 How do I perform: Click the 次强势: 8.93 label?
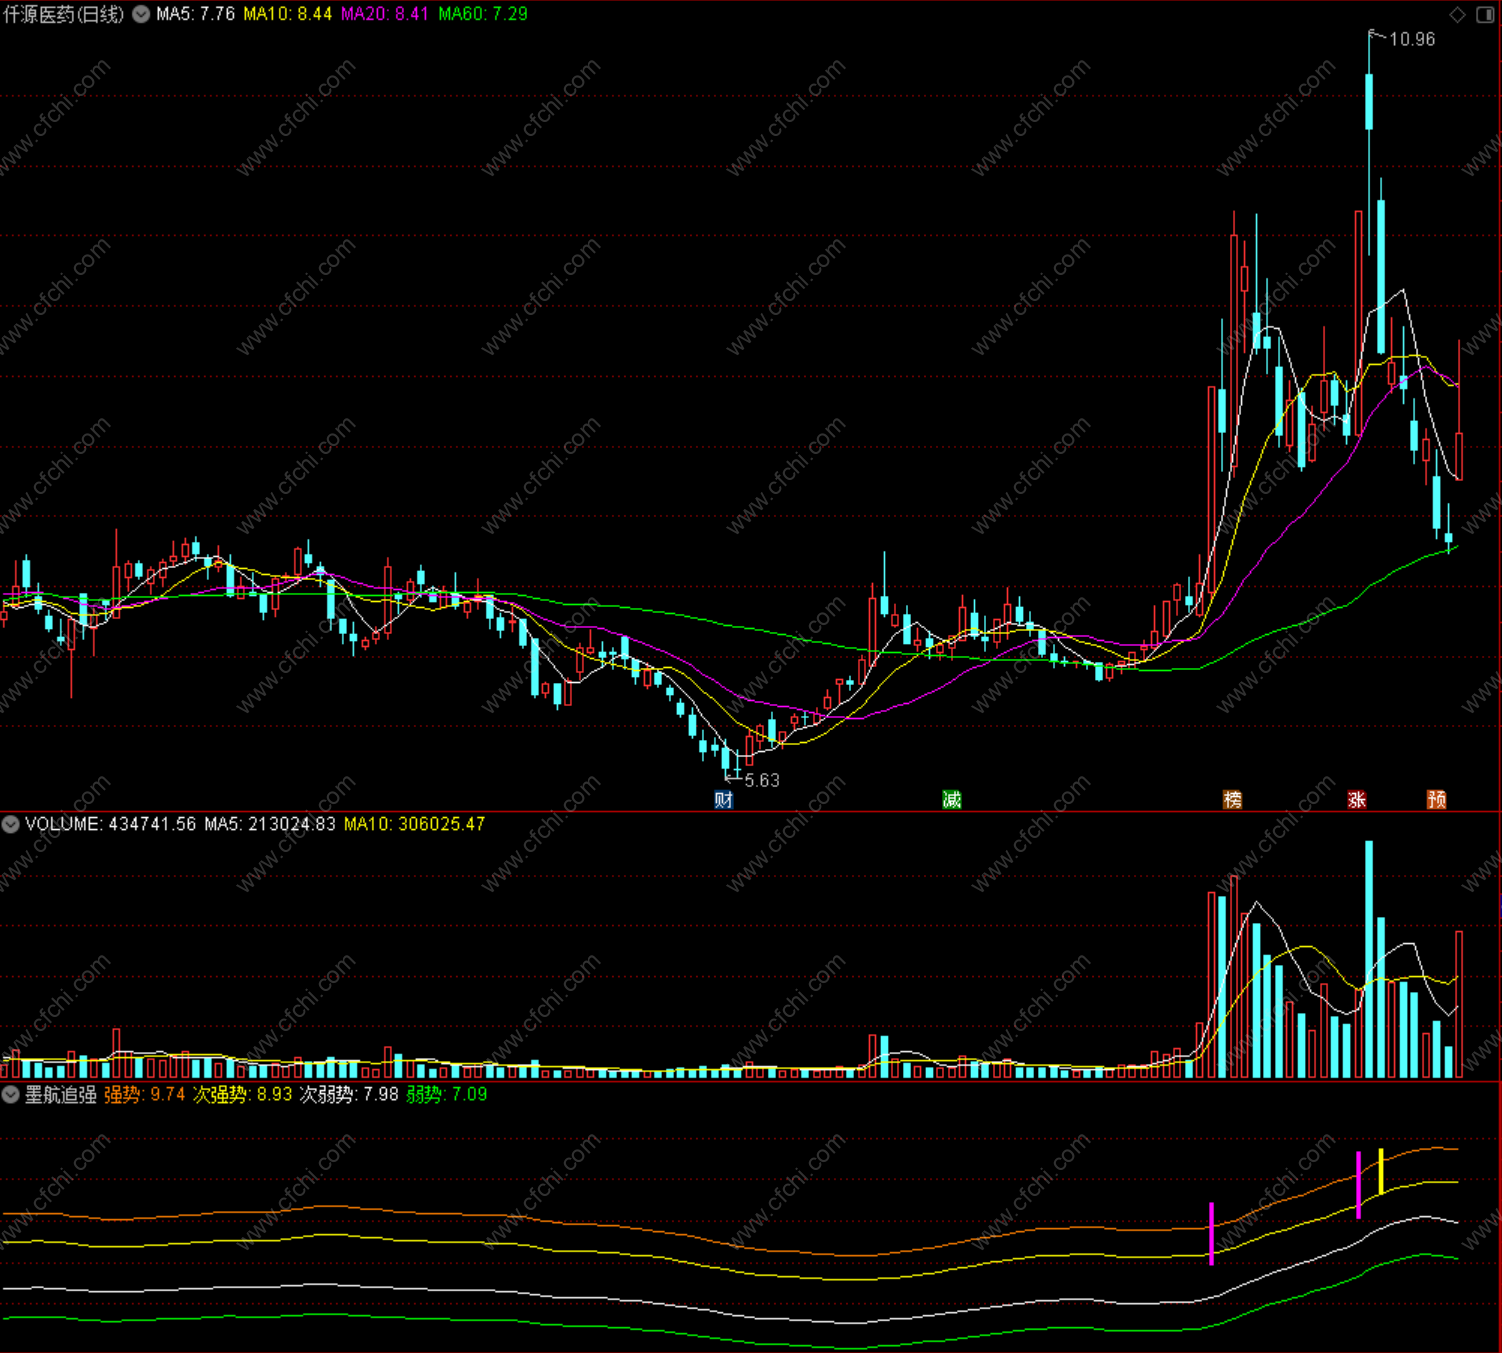click(243, 1094)
